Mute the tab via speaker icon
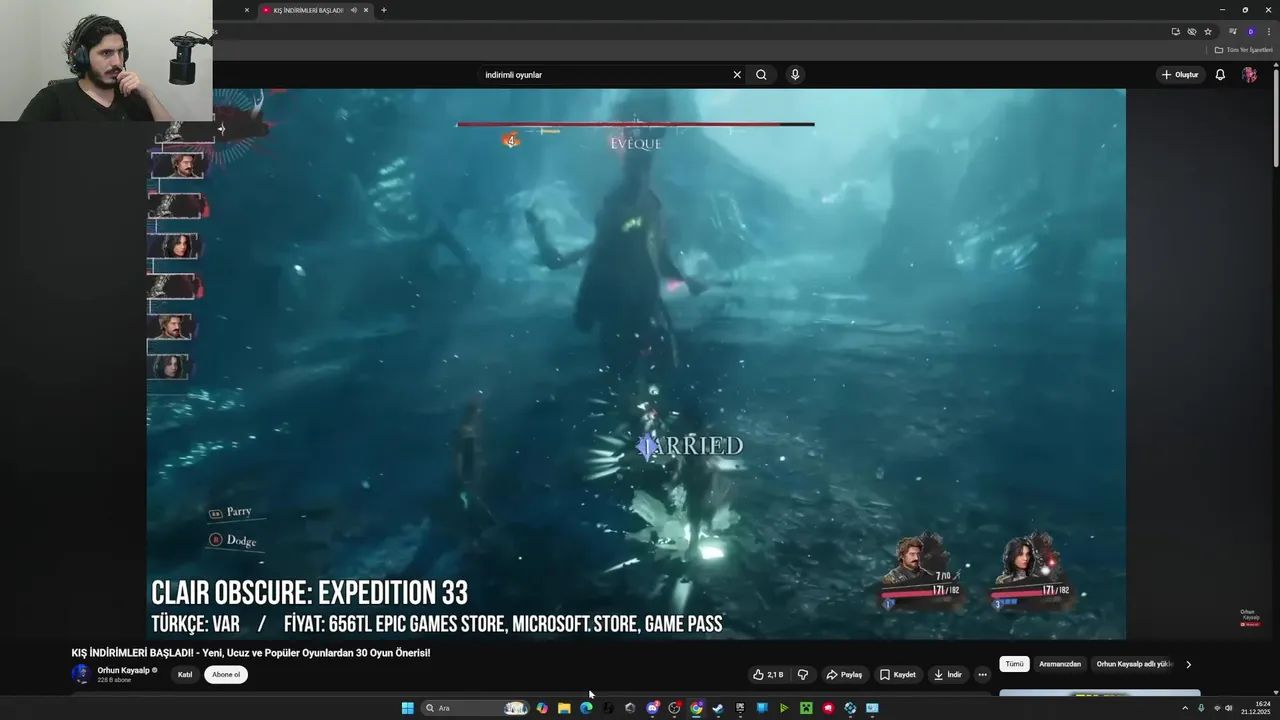Image resolution: width=1280 pixels, height=720 pixels. (x=353, y=10)
